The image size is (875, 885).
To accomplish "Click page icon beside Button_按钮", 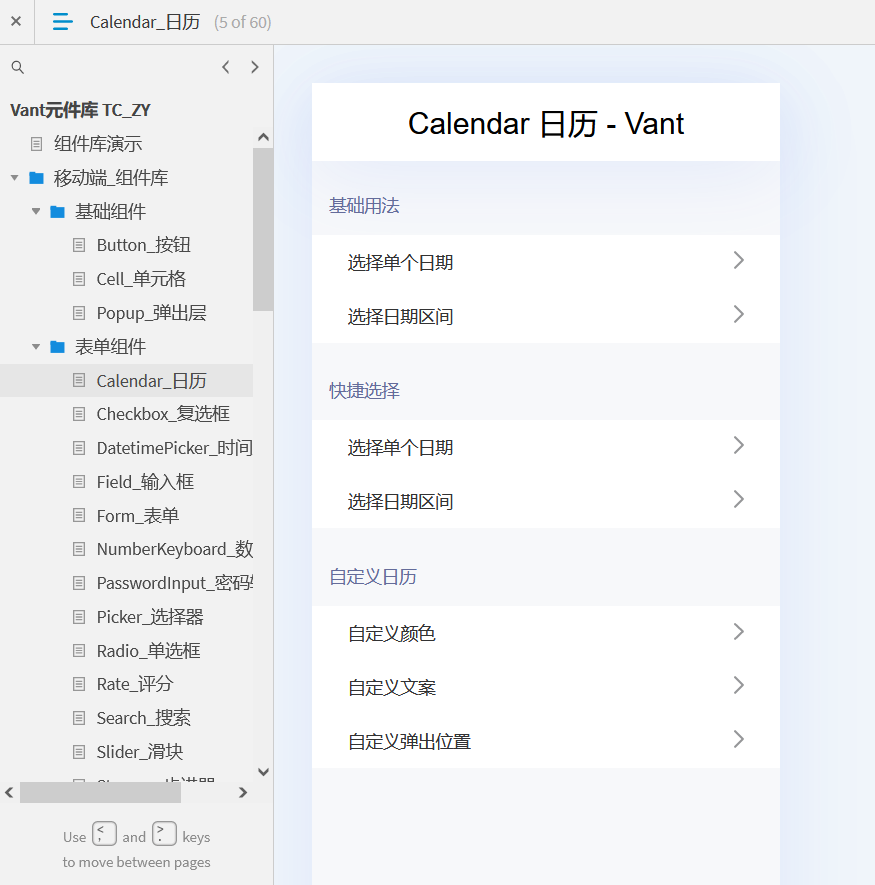I will (x=79, y=245).
